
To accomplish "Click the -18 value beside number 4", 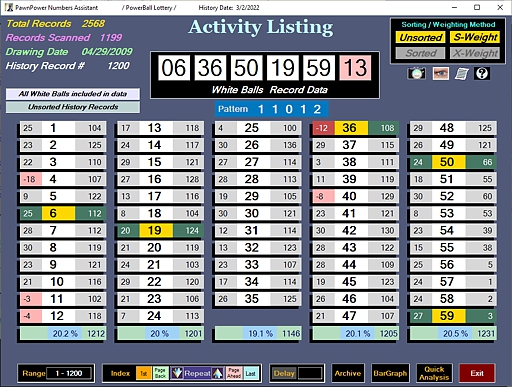I will 31,179.
